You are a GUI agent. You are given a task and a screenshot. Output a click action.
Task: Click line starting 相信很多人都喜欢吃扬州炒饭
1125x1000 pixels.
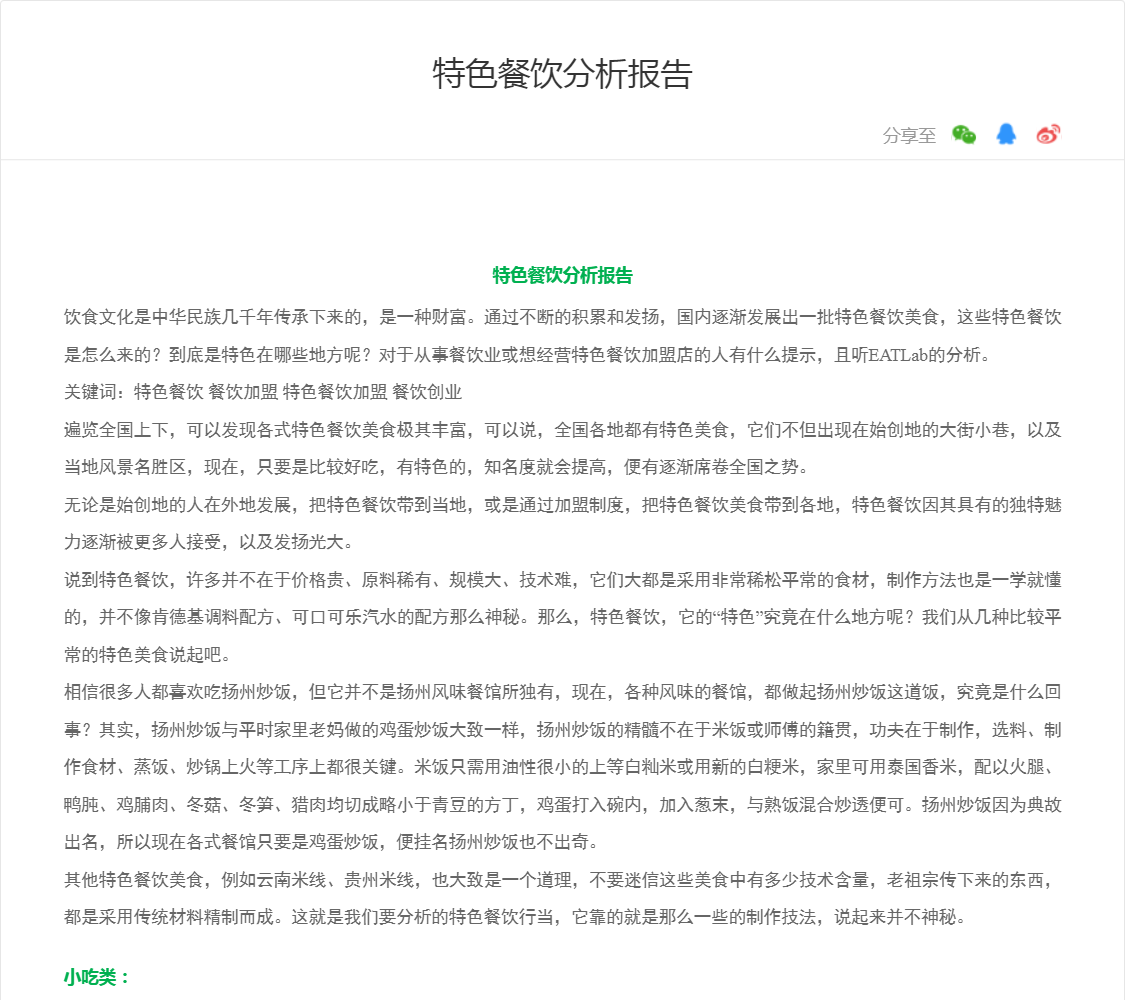562,692
